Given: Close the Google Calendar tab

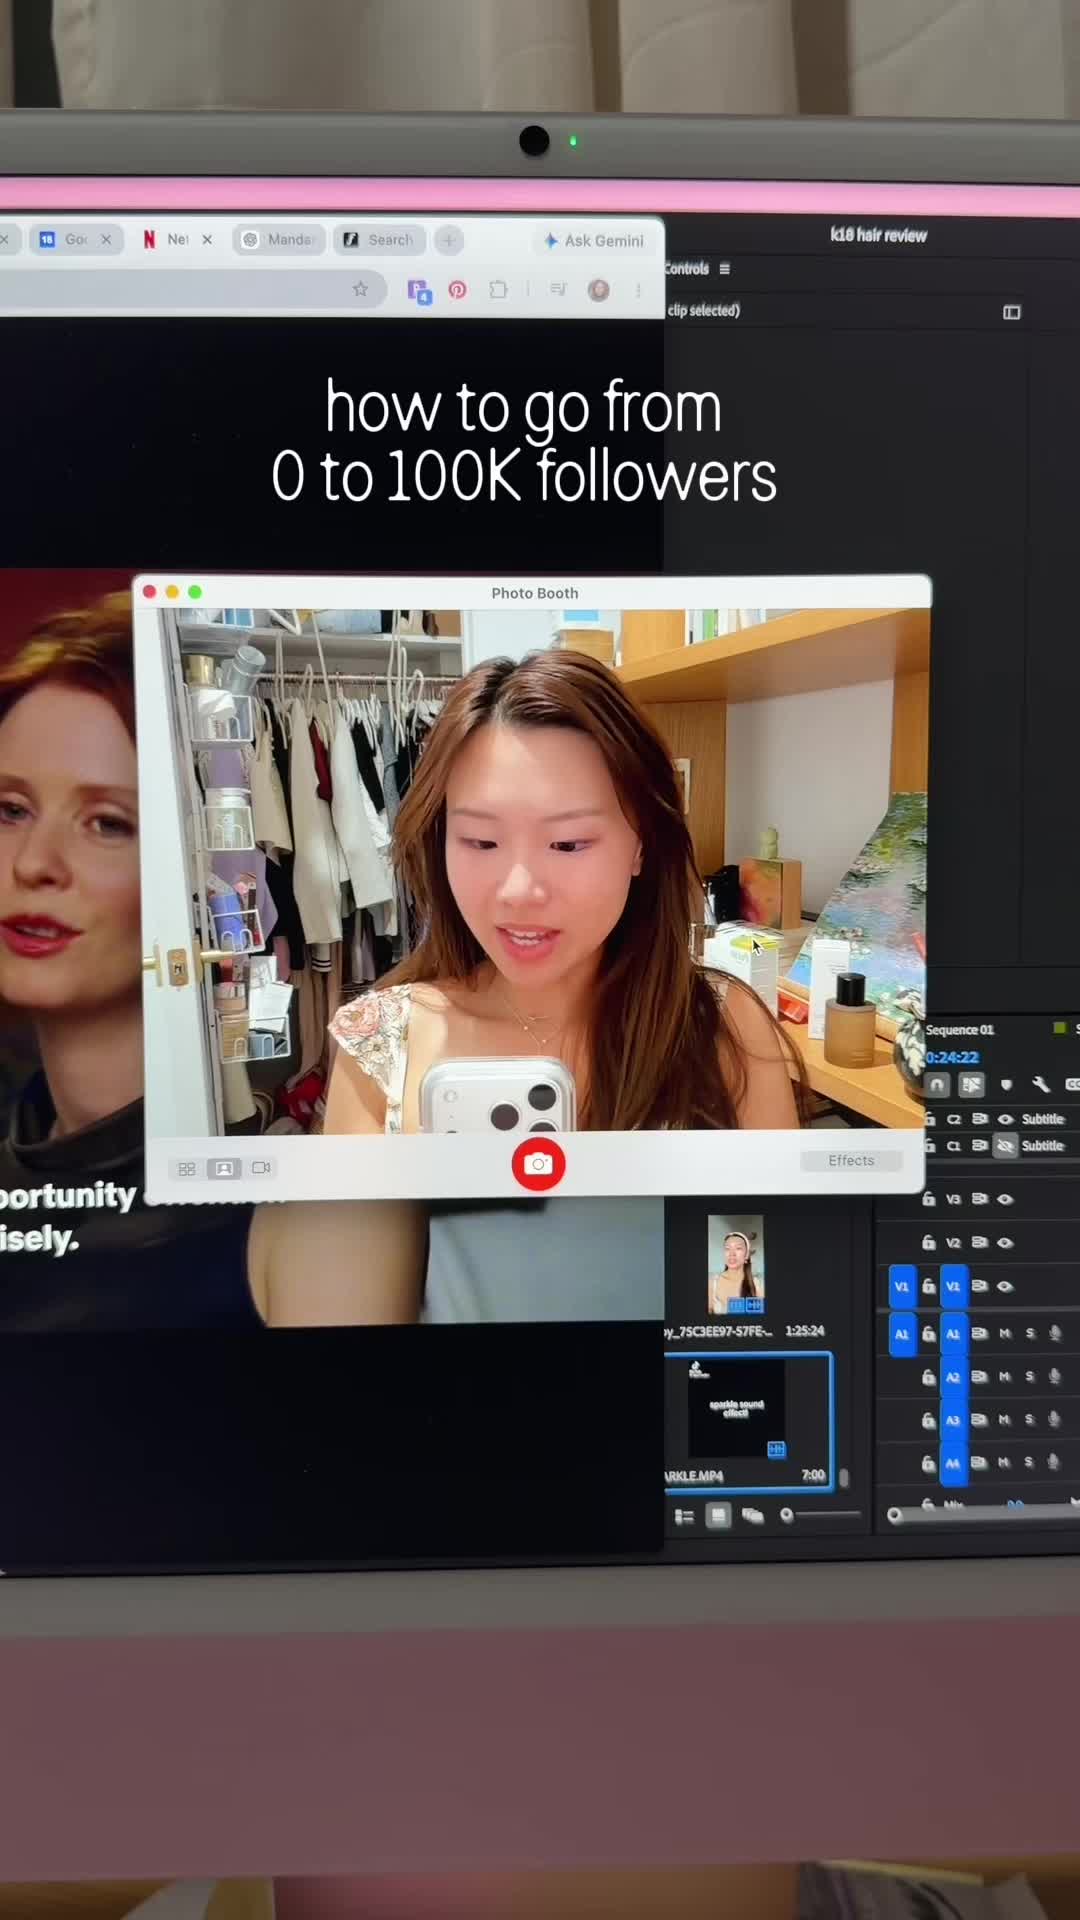Looking at the screenshot, I should 106,240.
